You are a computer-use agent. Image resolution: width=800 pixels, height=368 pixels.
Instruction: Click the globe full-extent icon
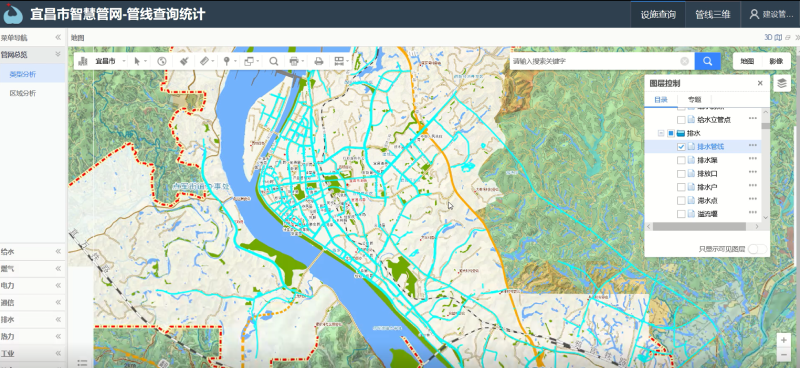162,61
